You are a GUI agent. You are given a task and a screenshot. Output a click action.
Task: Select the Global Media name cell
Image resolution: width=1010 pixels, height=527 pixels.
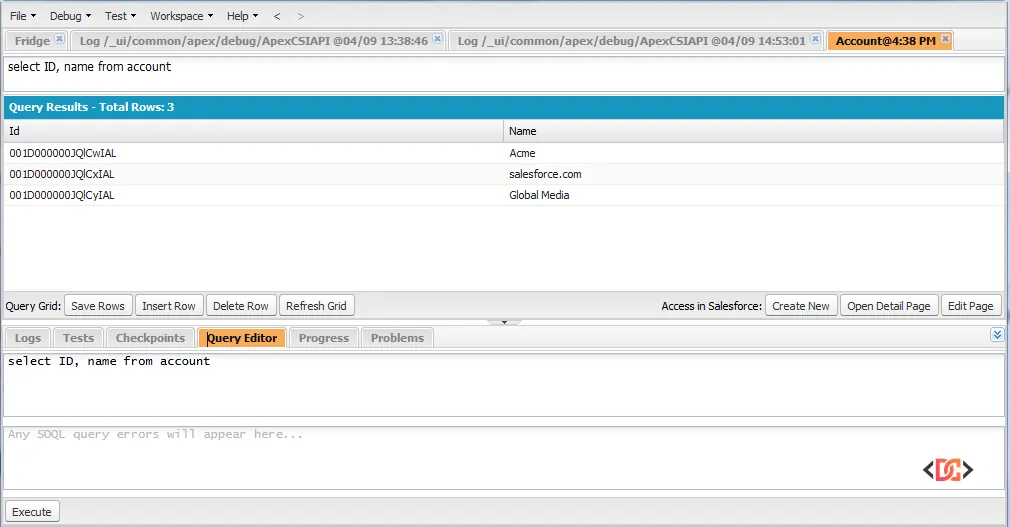pos(754,195)
